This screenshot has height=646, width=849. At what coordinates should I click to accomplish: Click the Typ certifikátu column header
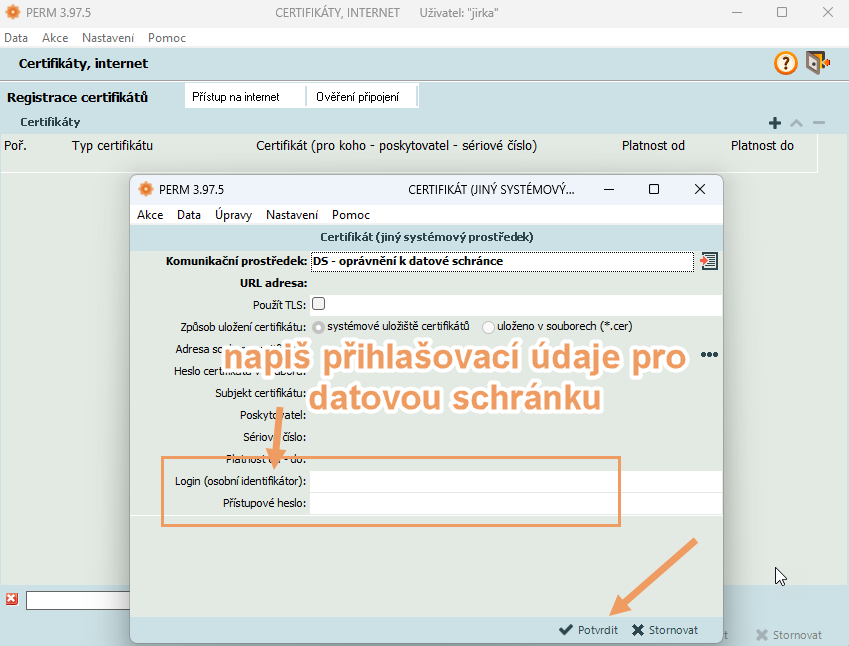(112, 146)
